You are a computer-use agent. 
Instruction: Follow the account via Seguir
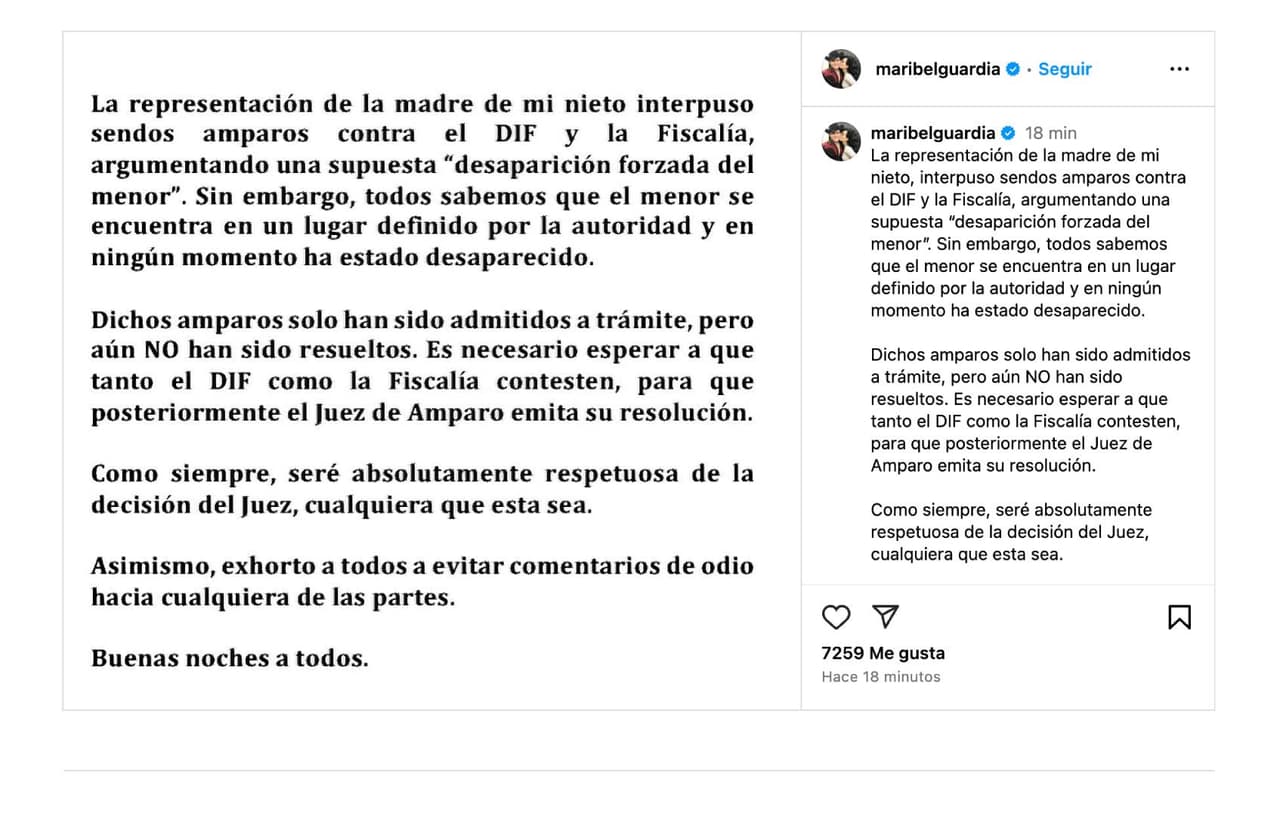coord(1065,69)
